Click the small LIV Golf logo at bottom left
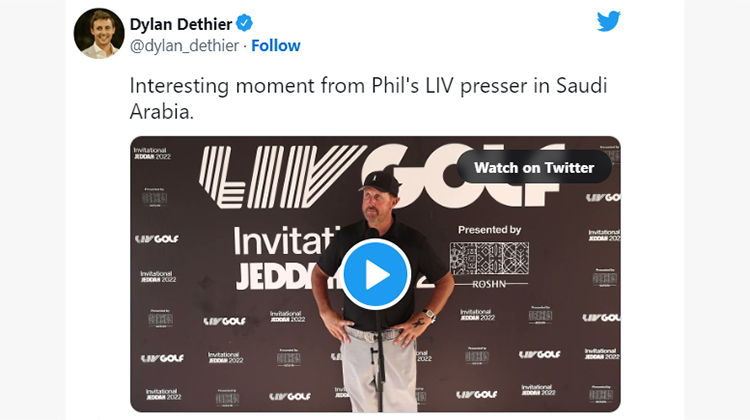This screenshot has height=420, width=750. point(162,358)
